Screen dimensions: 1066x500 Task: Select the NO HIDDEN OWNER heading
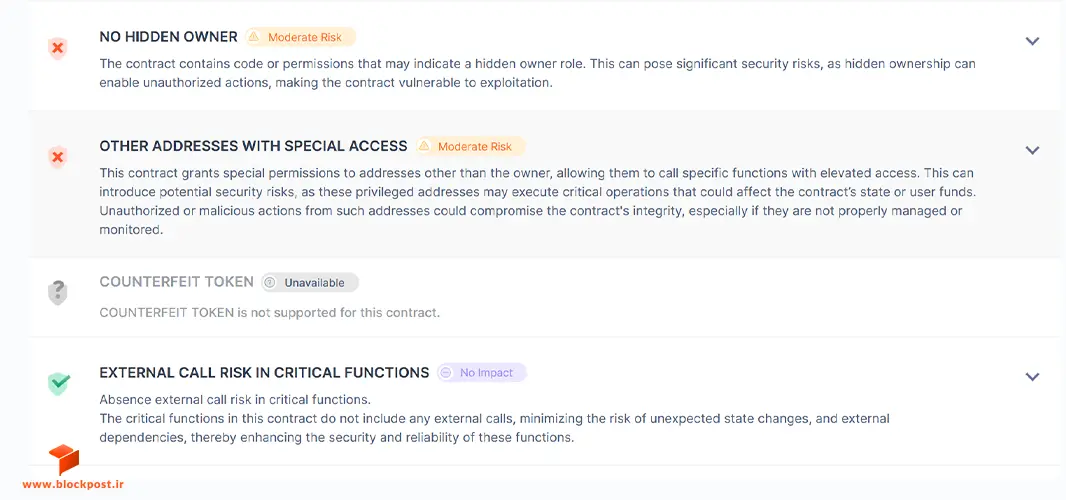pos(169,37)
